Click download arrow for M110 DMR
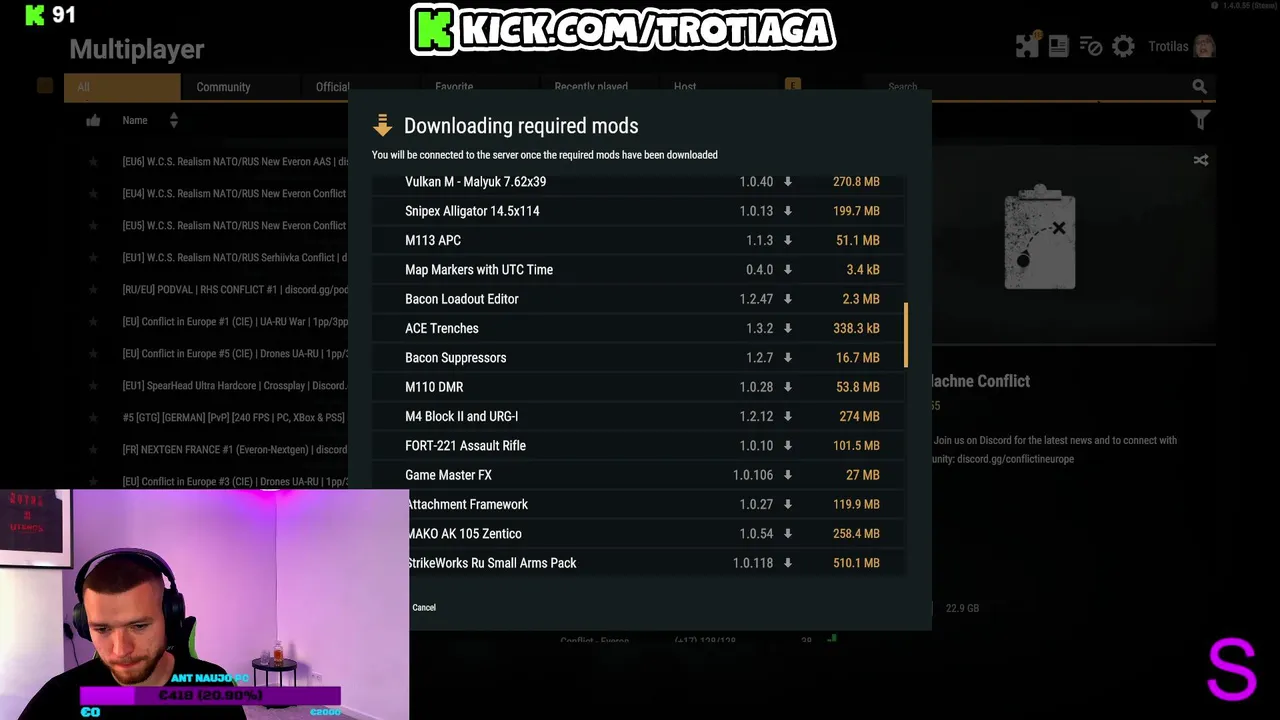Viewport: 1280px width, 720px height. coord(788,387)
